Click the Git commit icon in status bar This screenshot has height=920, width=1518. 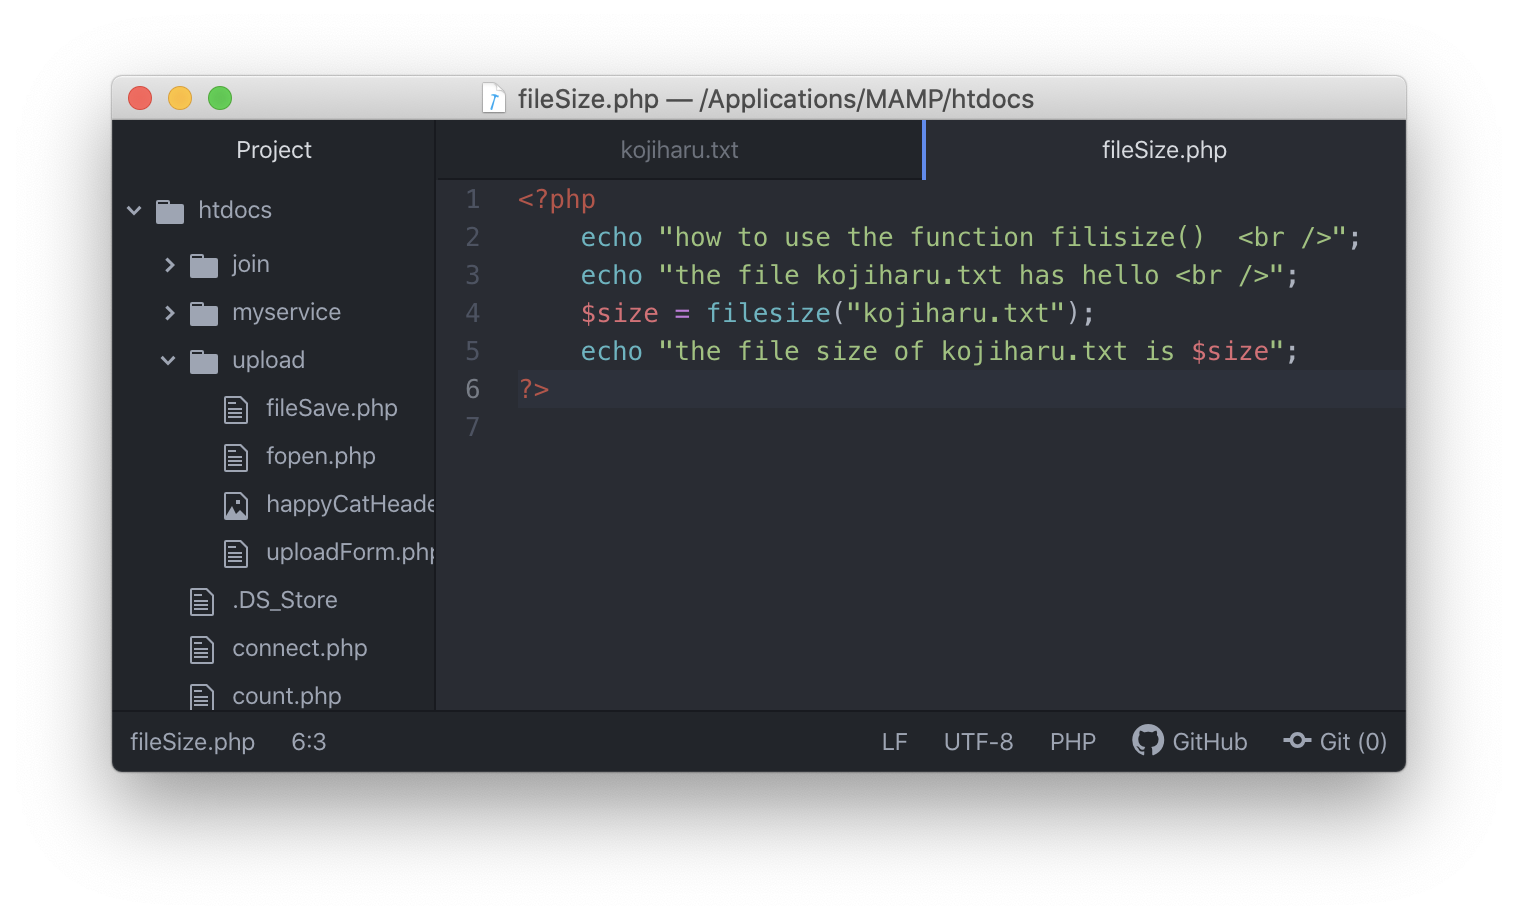tap(1297, 740)
